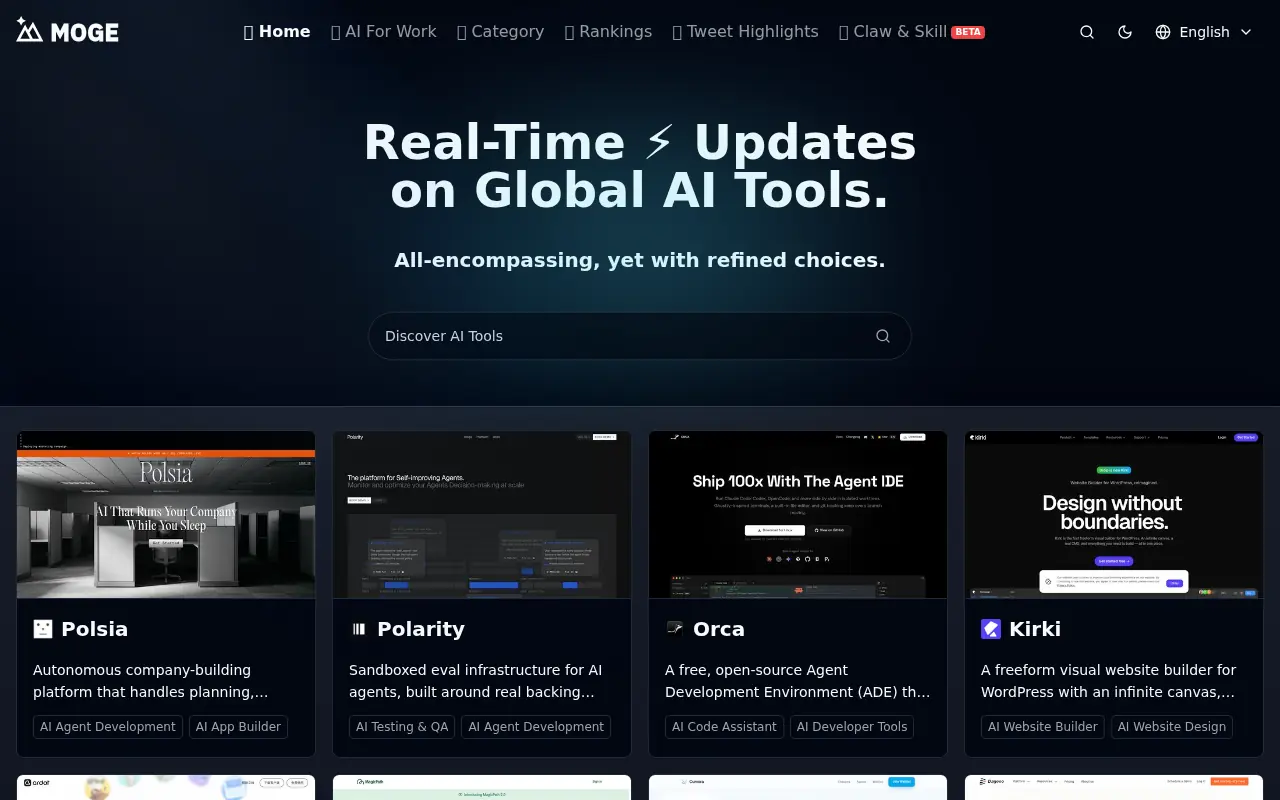The width and height of the screenshot is (1280, 800).
Task: Click the Polsia logo icon
Action: 43,629
